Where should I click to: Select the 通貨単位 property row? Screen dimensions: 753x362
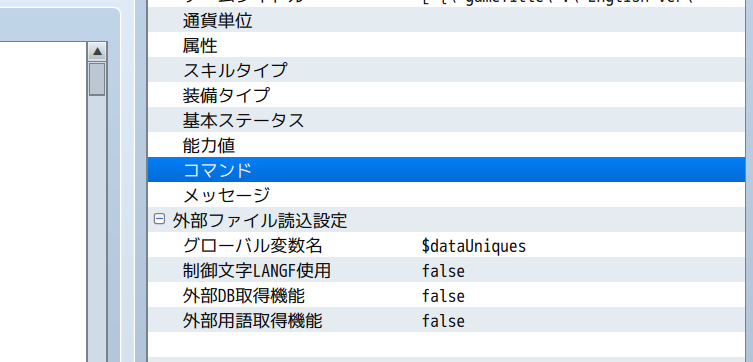pos(447,20)
